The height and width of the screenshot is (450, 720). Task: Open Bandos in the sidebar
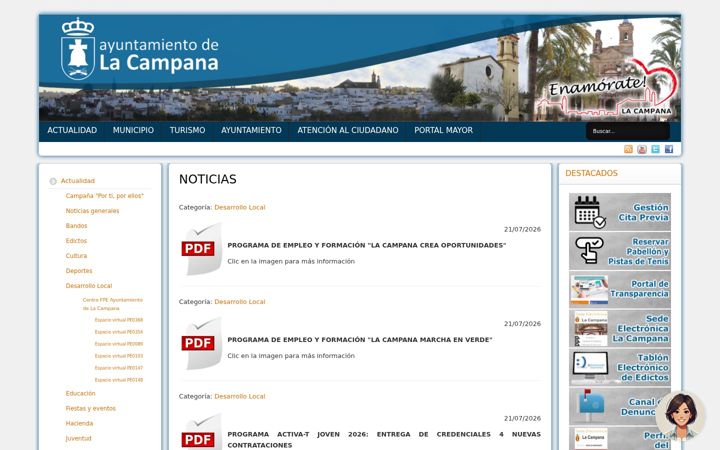[76, 226]
